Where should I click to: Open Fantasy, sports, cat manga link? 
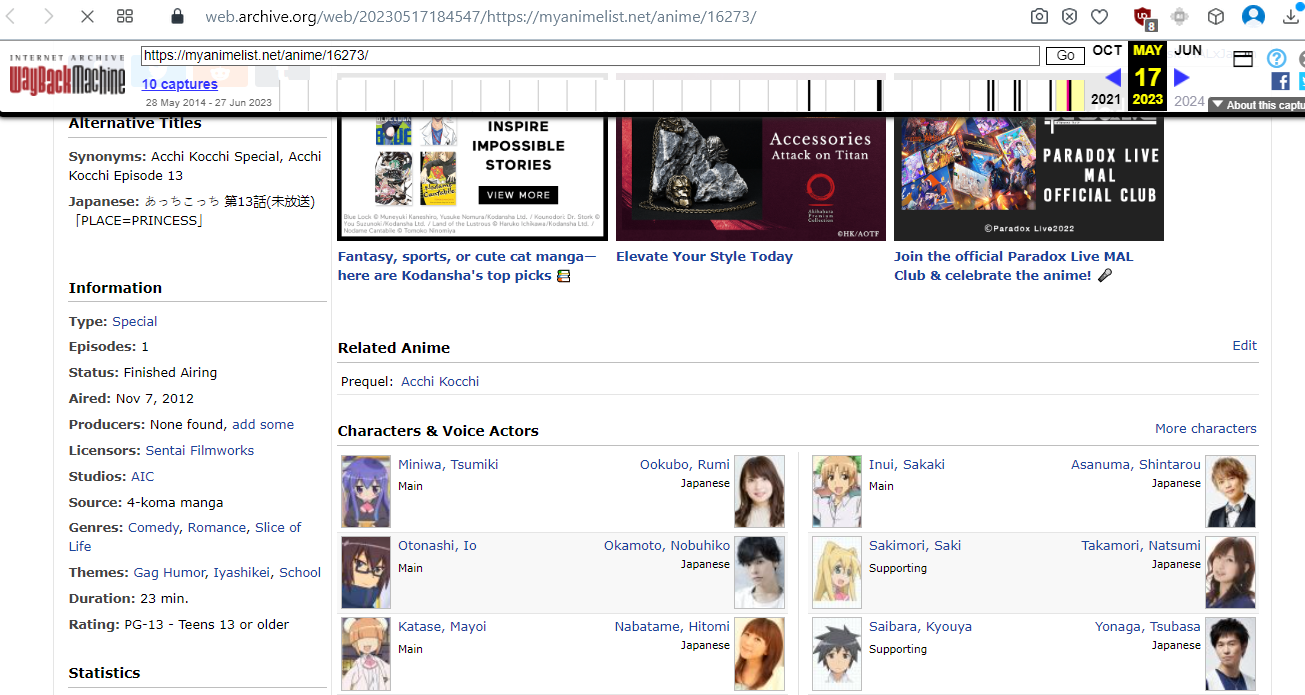pyautogui.click(x=467, y=266)
